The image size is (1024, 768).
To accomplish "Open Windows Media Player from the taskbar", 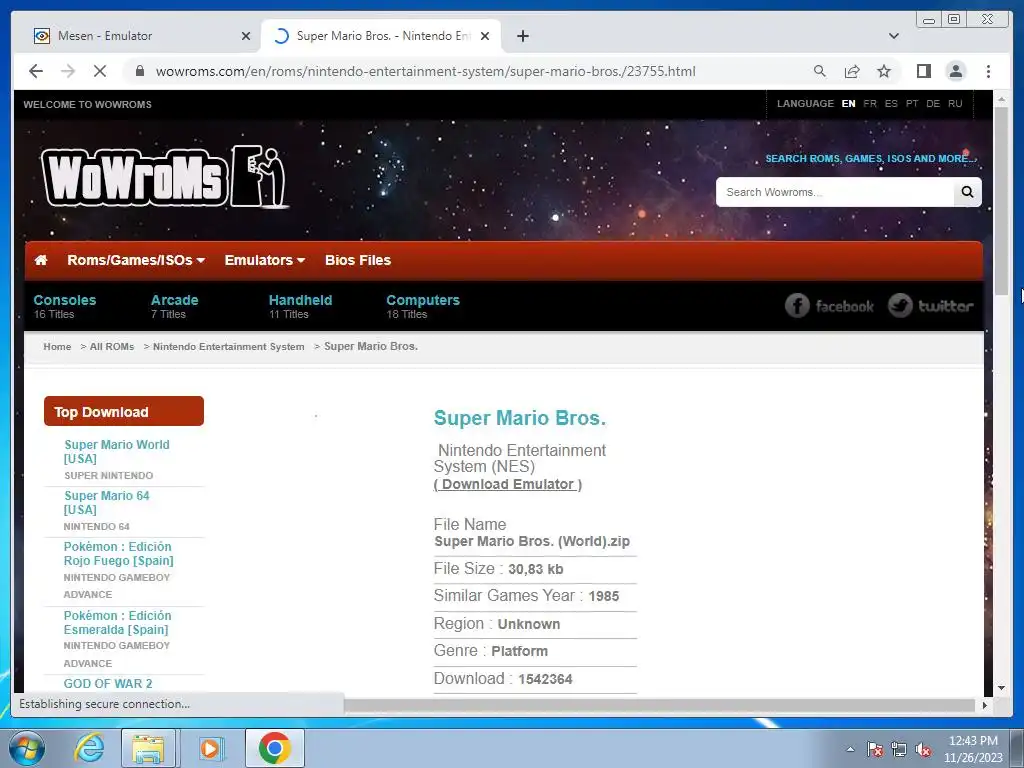I will coord(210,748).
